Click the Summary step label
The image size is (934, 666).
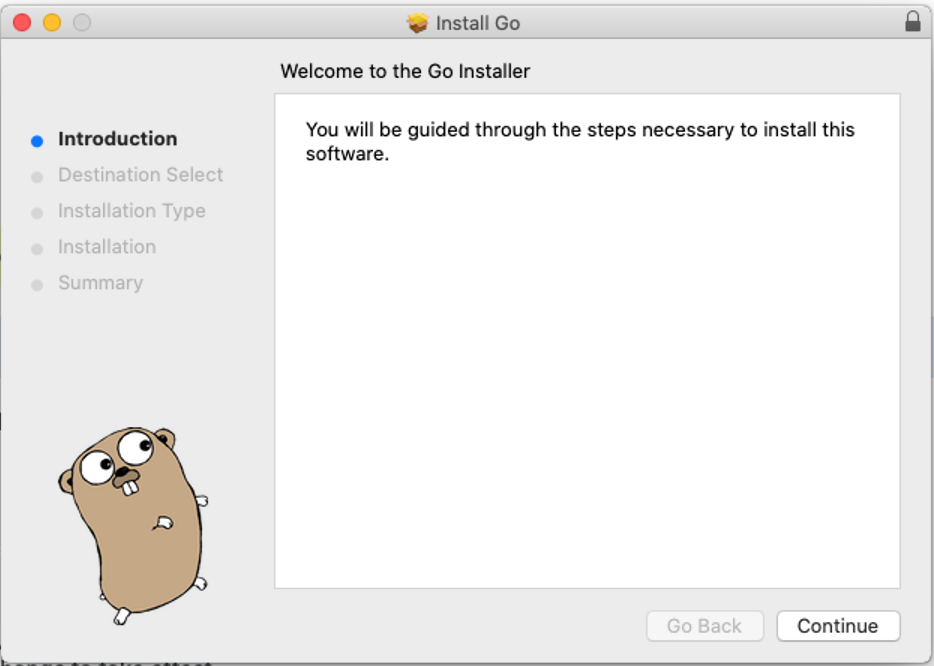(101, 283)
